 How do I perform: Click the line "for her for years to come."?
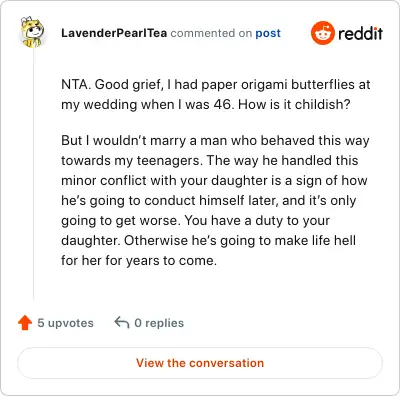pos(139,260)
